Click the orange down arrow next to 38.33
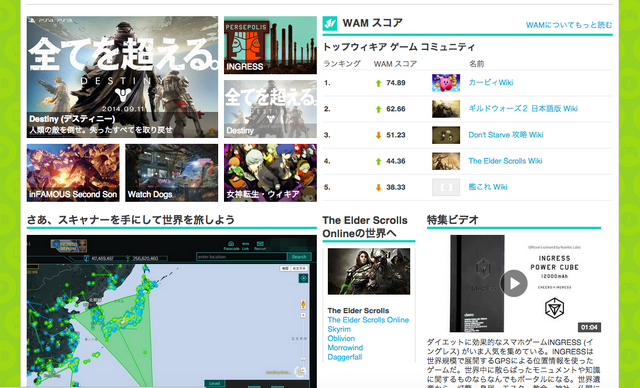 (x=378, y=188)
